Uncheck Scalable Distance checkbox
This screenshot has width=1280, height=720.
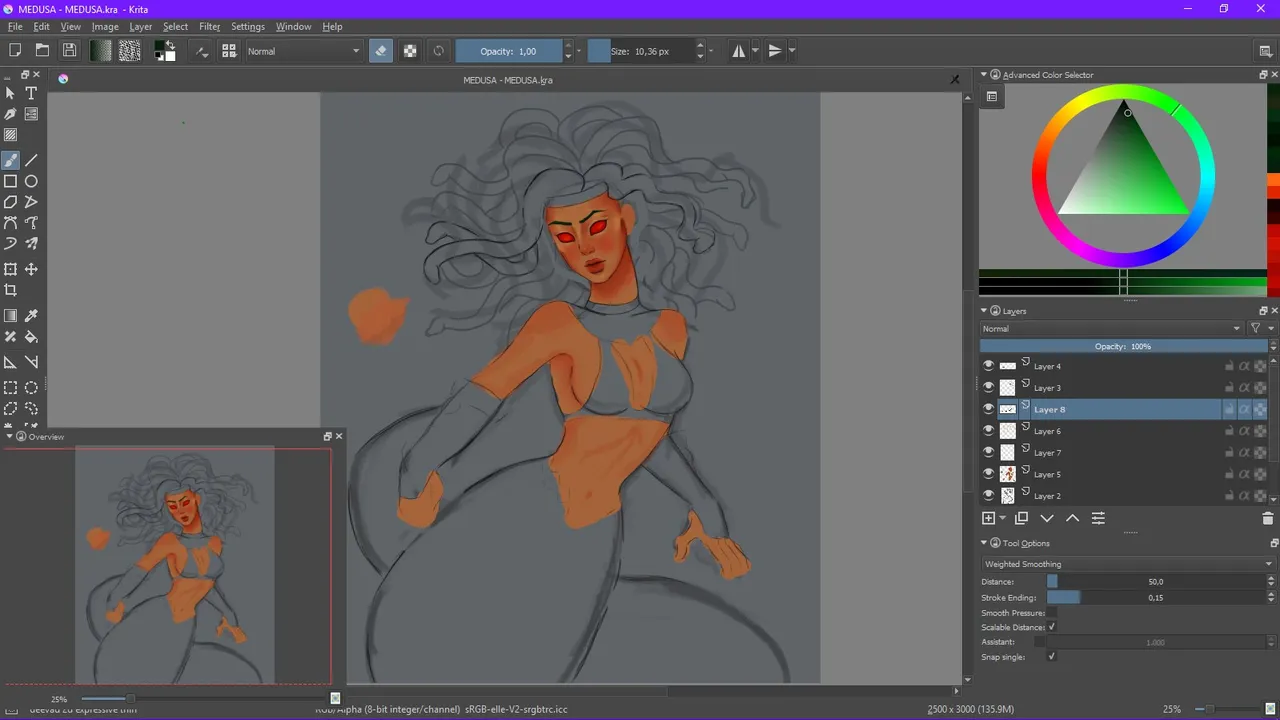click(1052, 627)
